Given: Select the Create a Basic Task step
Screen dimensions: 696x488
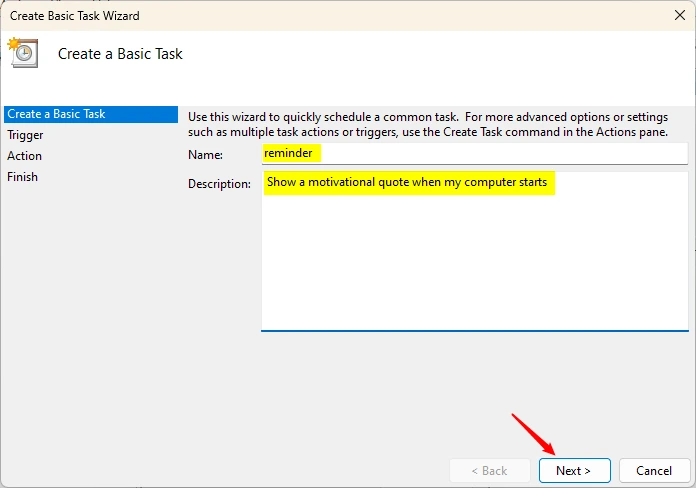Looking at the screenshot, I should click(91, 114).
